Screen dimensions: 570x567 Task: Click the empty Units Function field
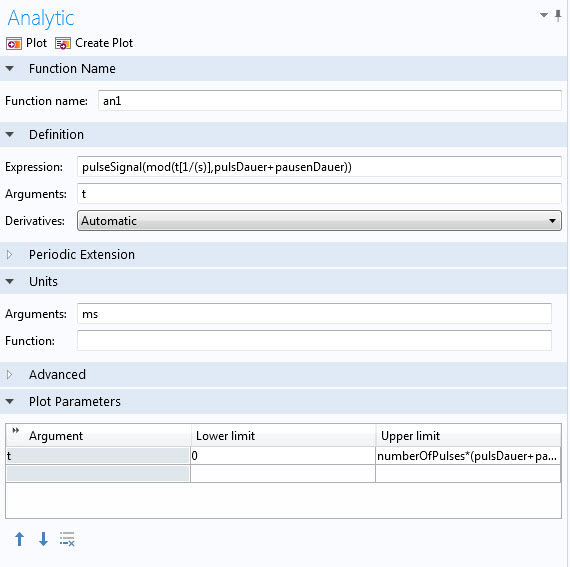(314, 341)
